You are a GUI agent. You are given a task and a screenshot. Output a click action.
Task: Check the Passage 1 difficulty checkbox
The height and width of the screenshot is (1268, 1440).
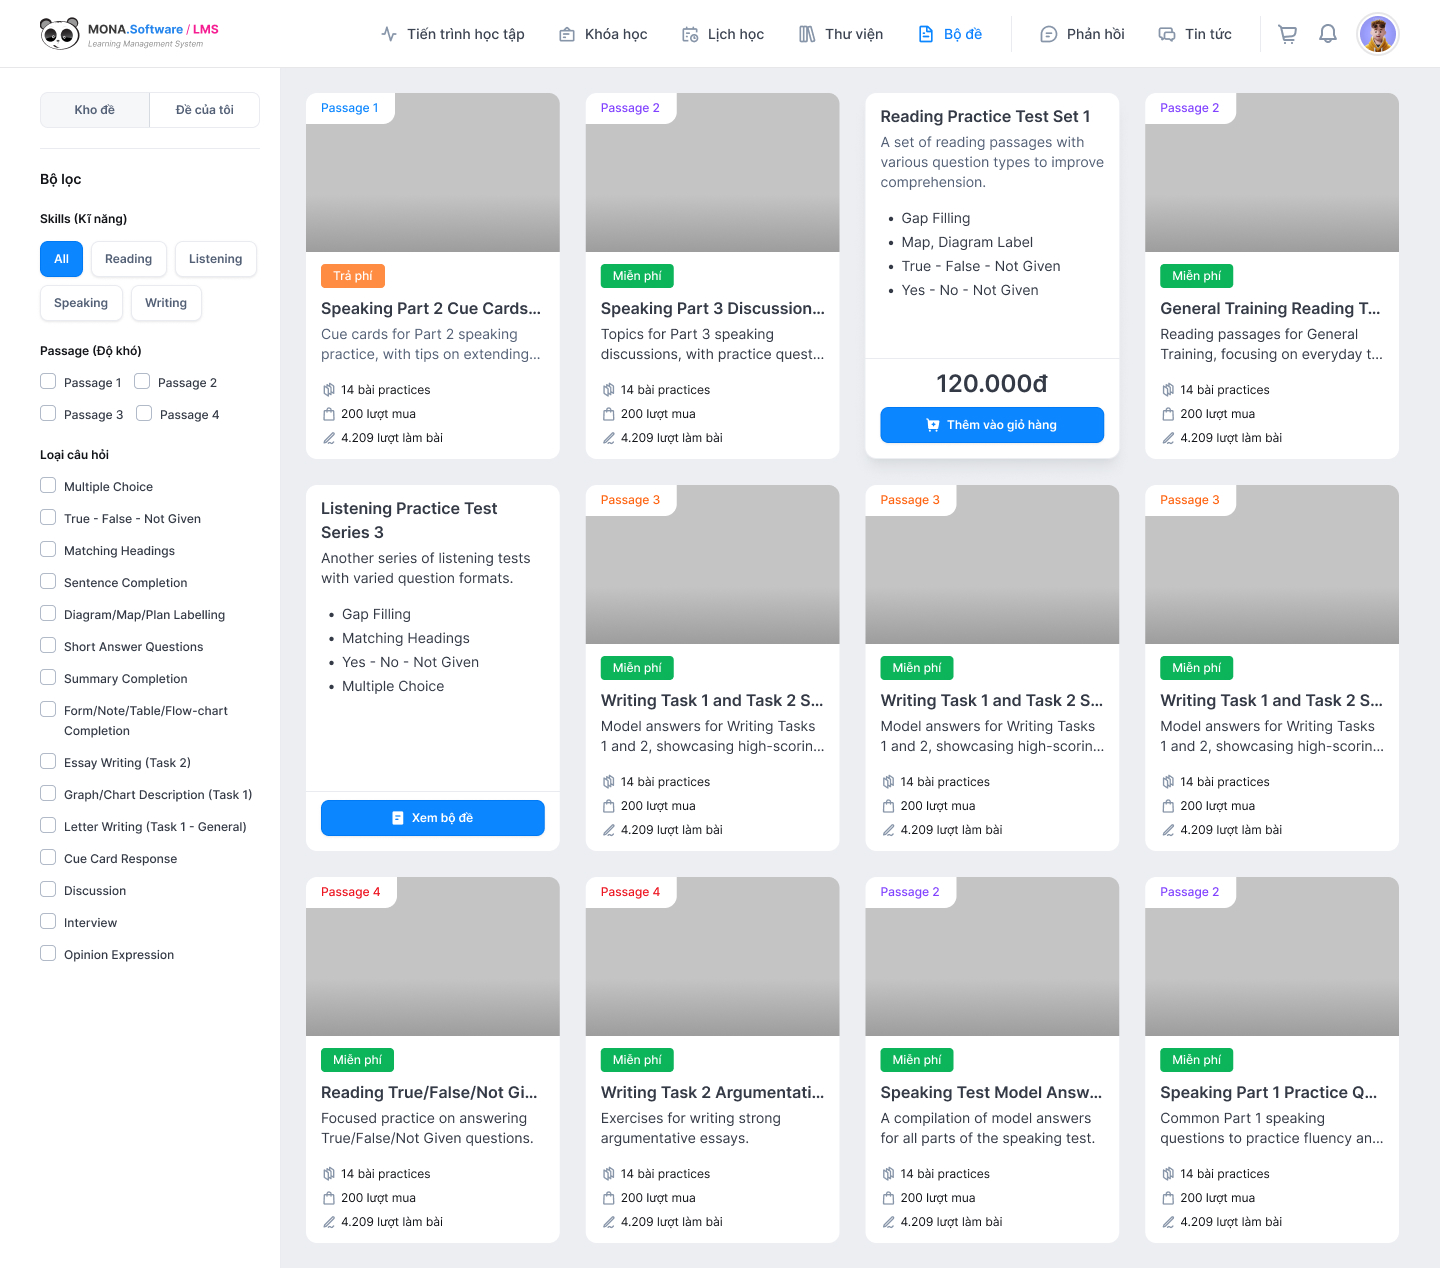[48, 381]
